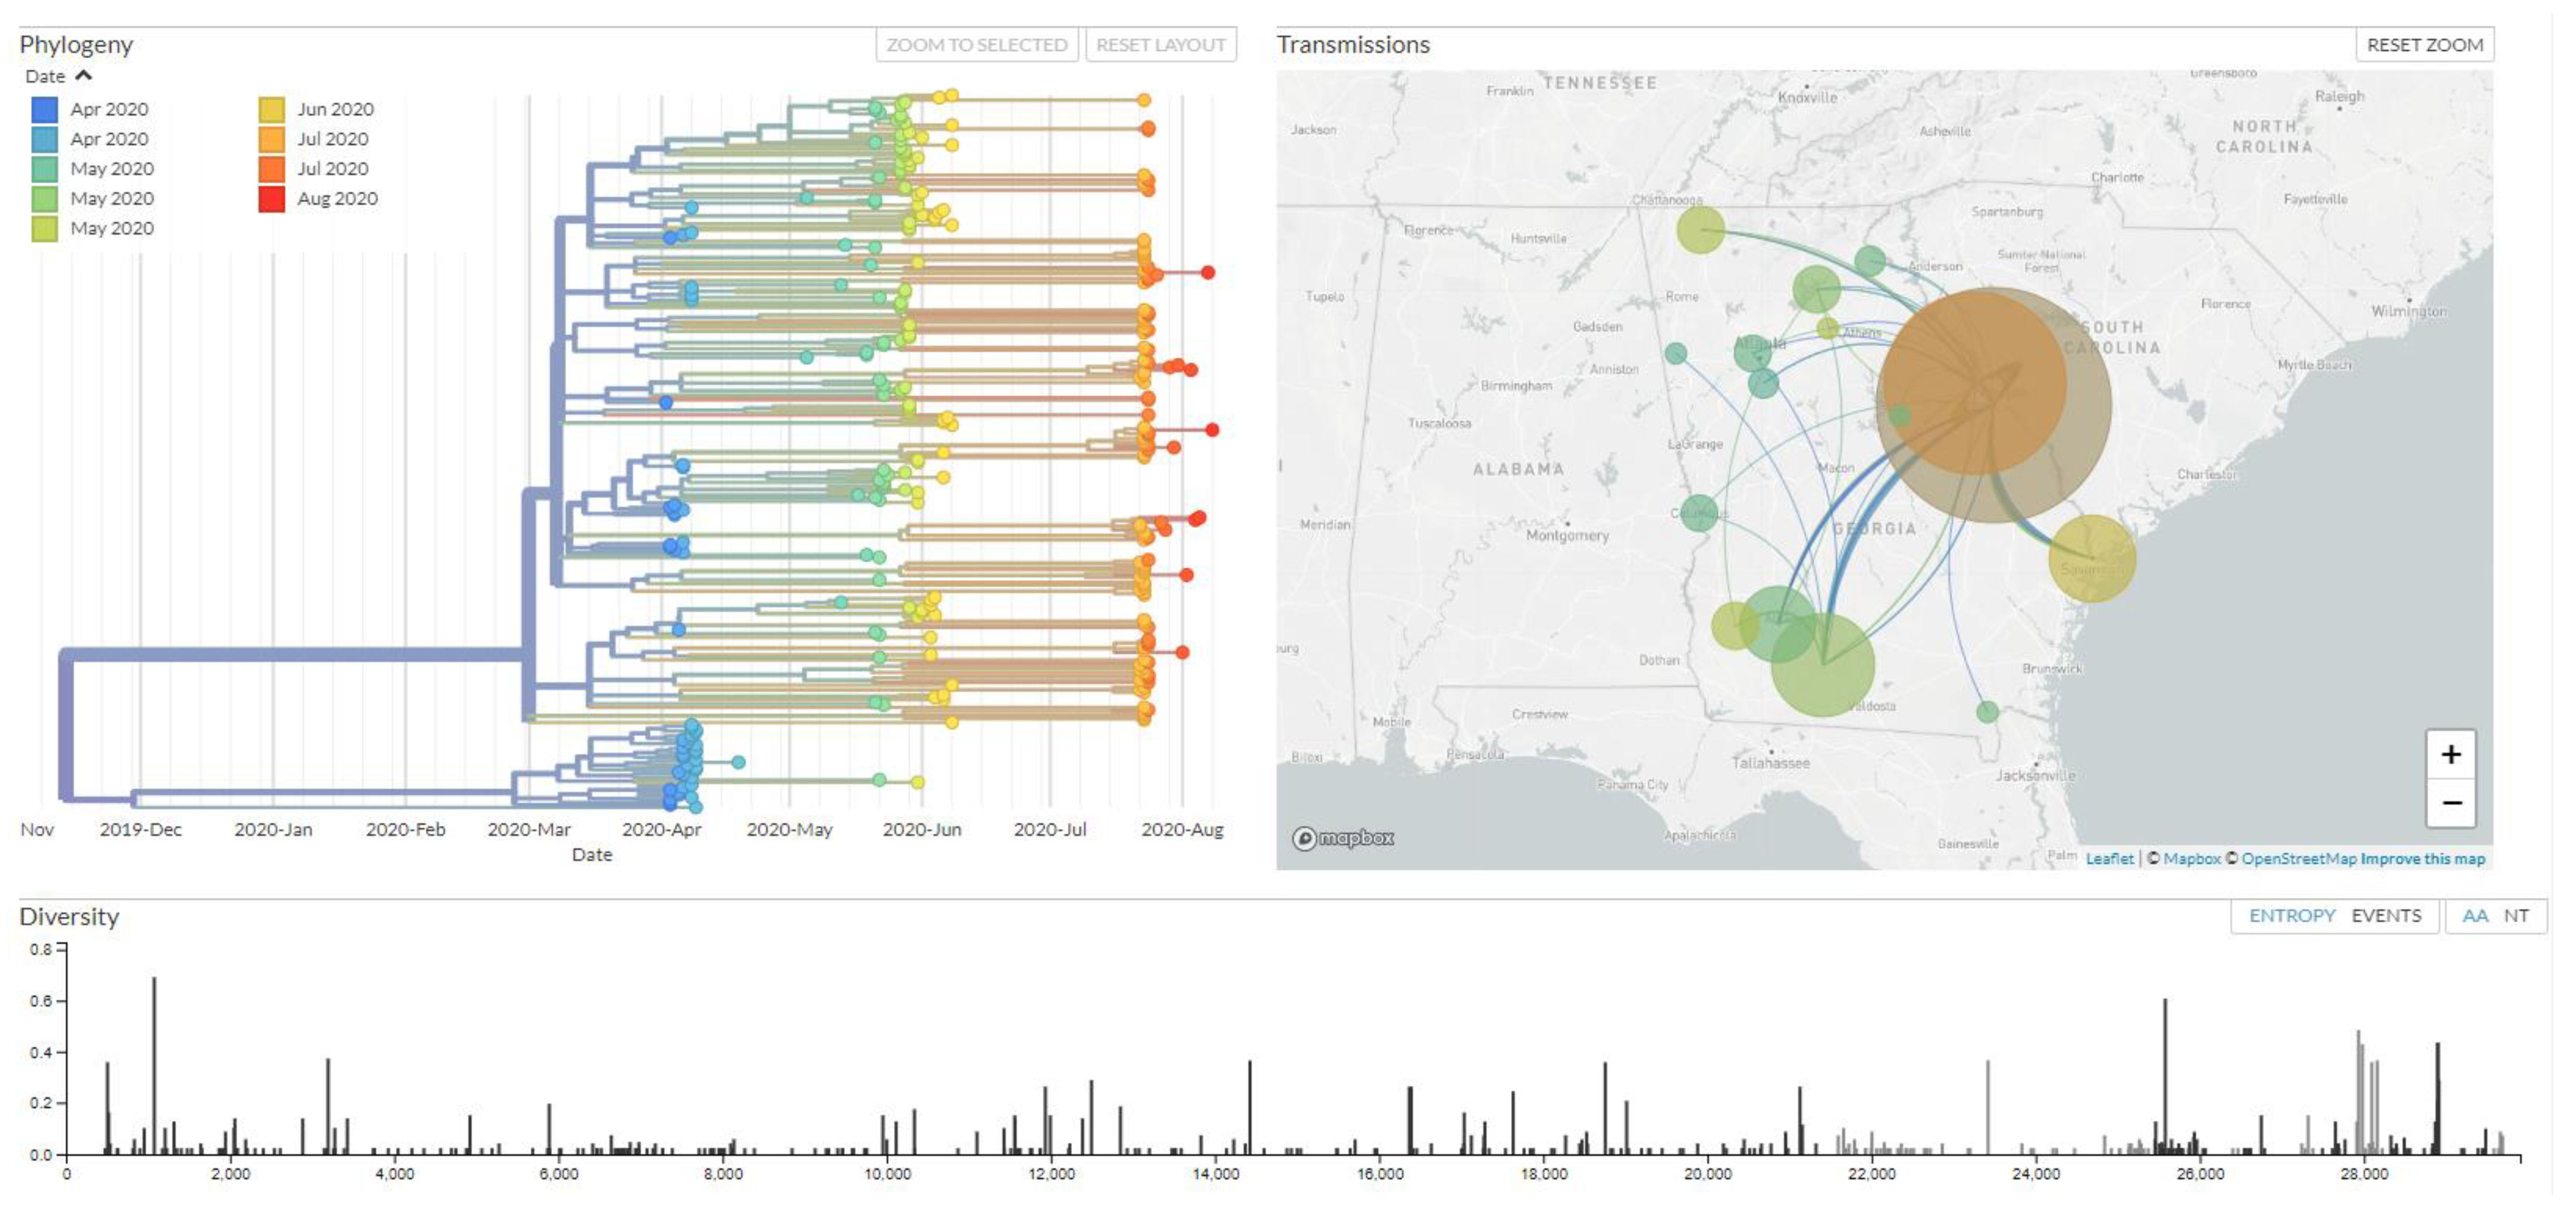Click the small green circle near Jacksonville border
This screenshot has height=1205, width=2576.
1987,712
